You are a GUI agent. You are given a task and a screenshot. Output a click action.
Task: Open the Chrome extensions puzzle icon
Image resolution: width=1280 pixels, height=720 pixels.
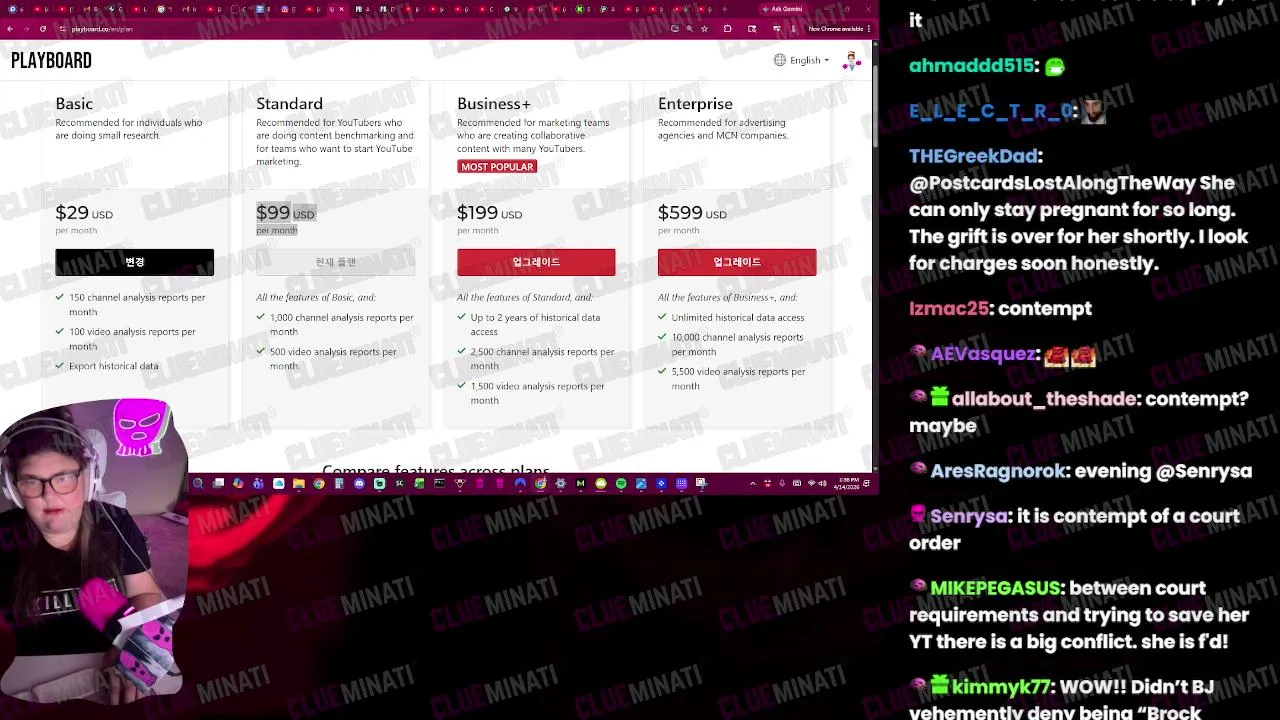727,29
